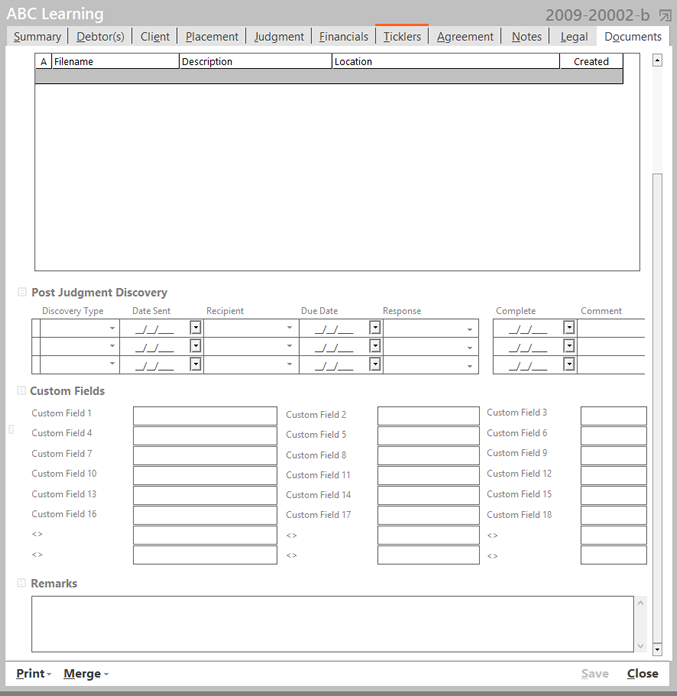677x696 pixels.
Task: Open first row Complete date picker
Action: point(569,328)
